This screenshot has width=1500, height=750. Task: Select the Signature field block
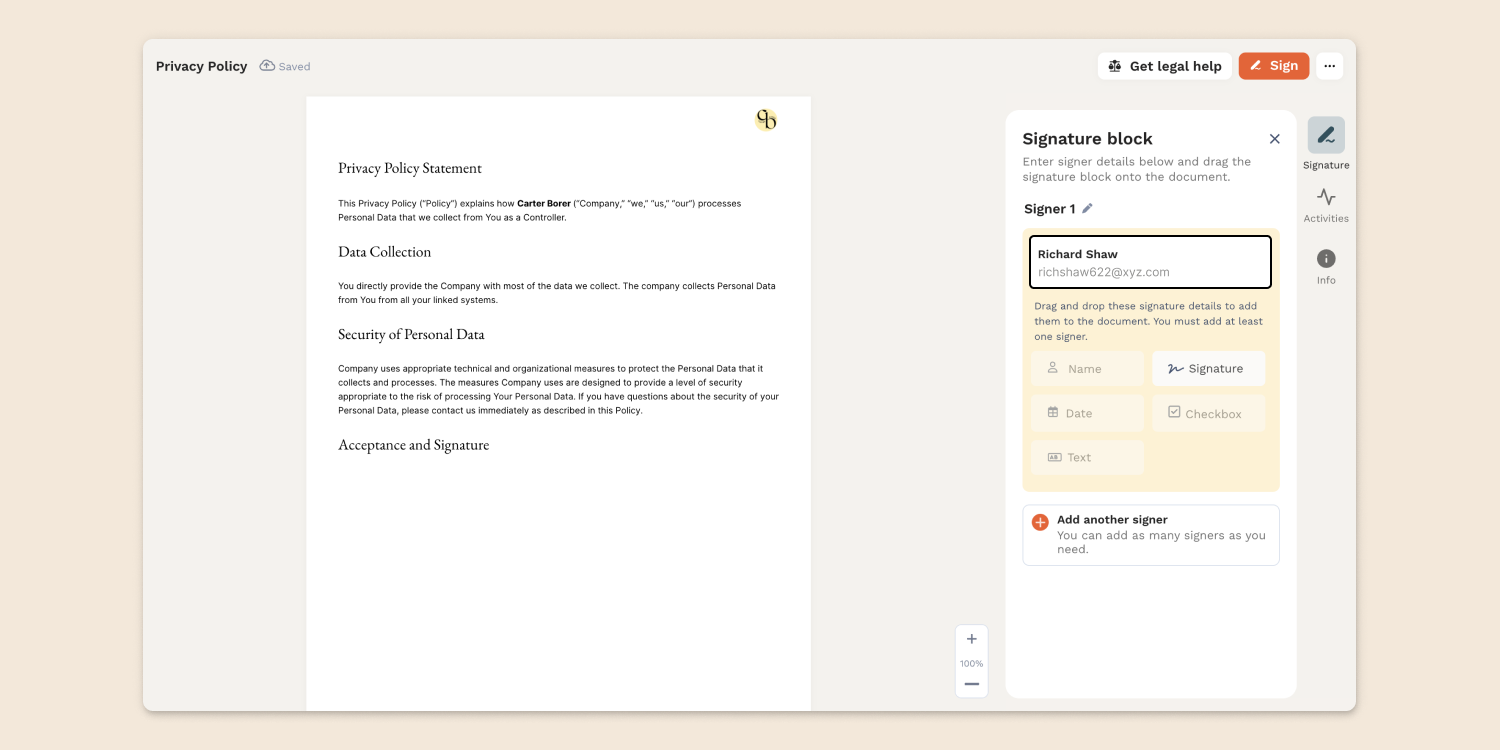1208,369
